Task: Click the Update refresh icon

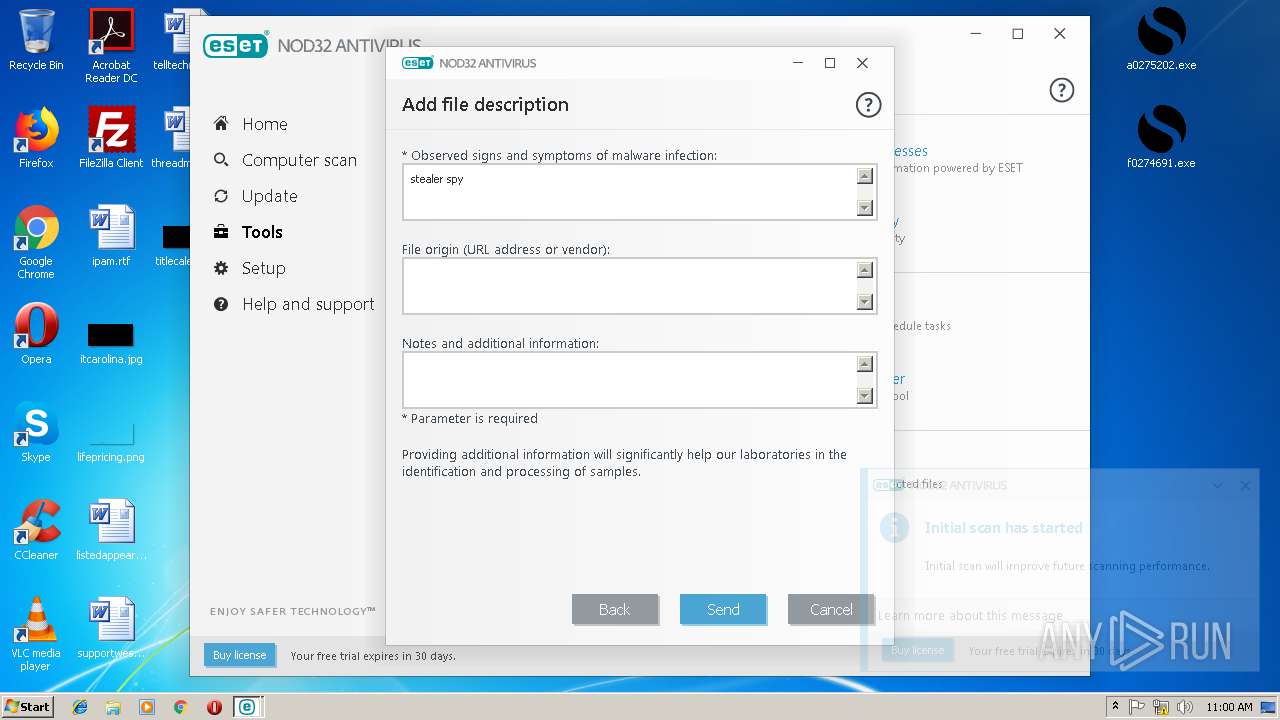Action: [221, 196]
